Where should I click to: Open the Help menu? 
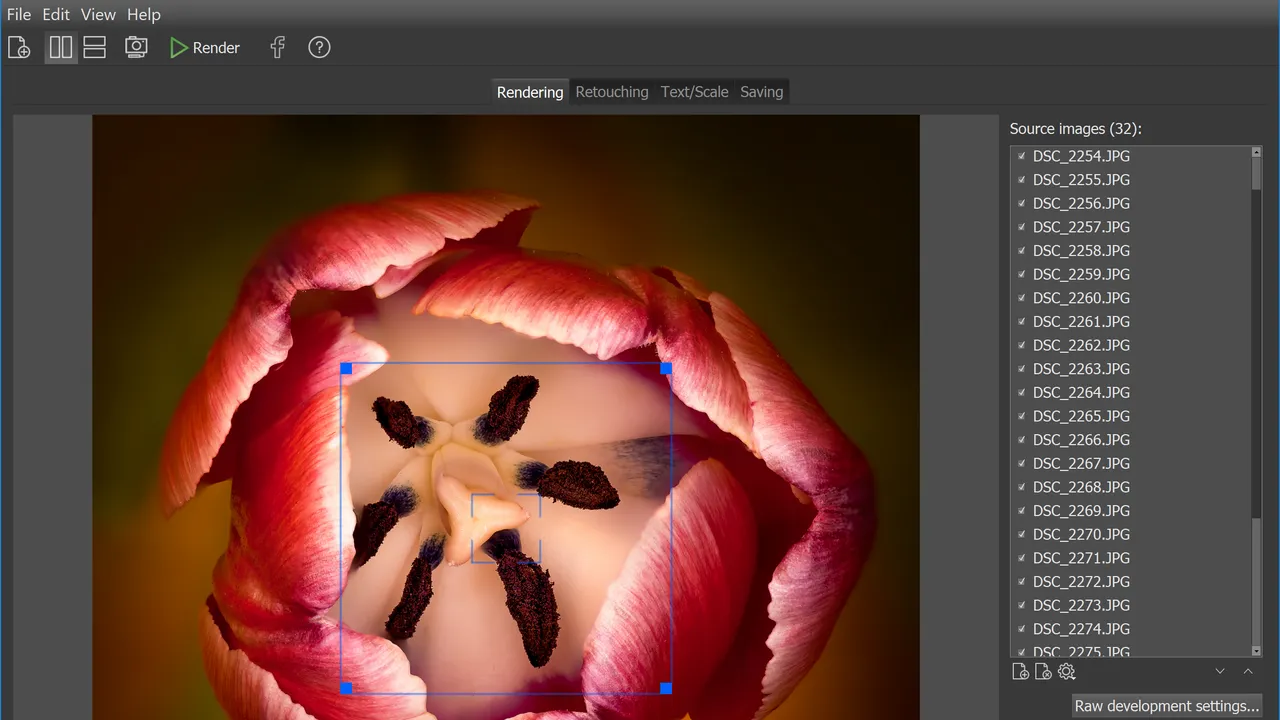coord(144,15)
